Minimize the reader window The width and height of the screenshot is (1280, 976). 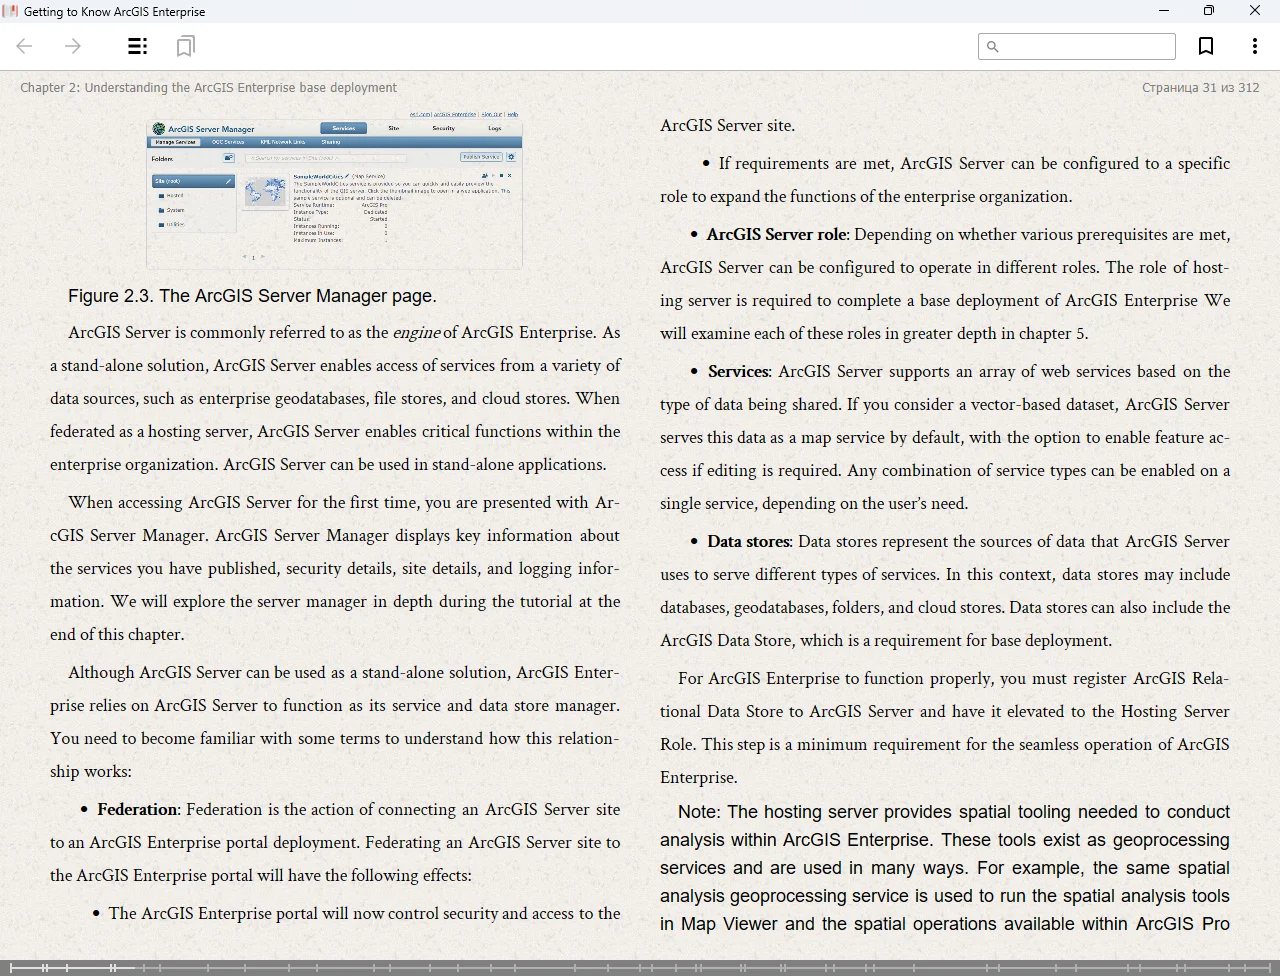pos(1163,11)
